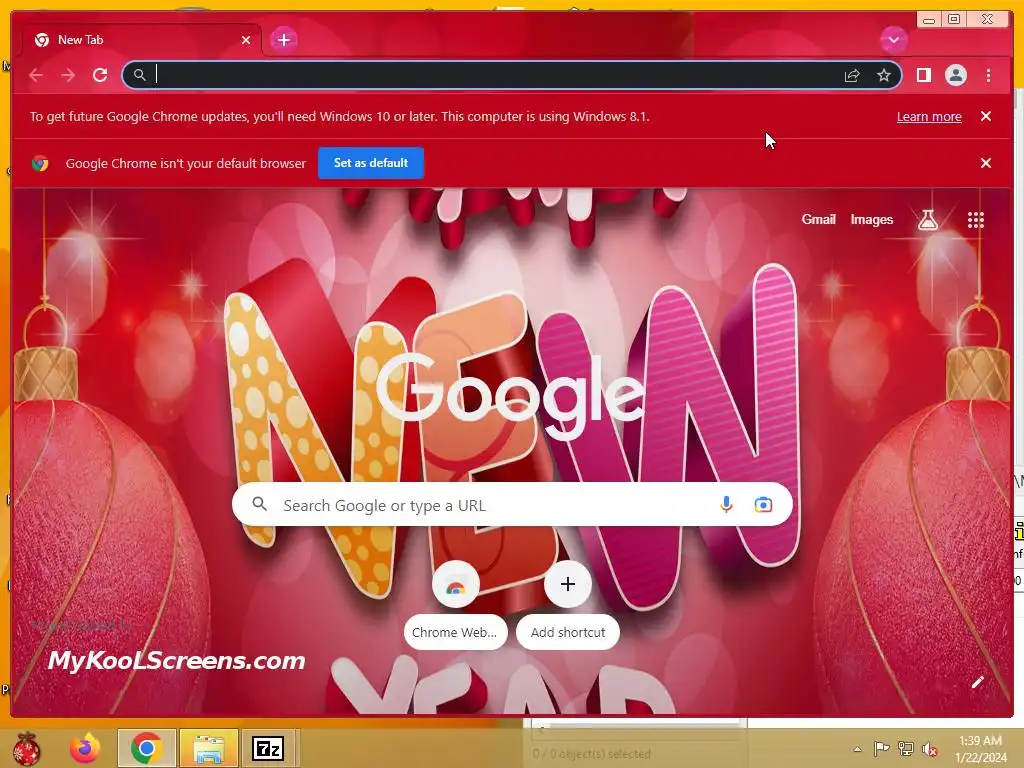Viewport: 1024px width, 768px height.
Task: Click the Chrome taskbar icon
Action: [146, 748]
